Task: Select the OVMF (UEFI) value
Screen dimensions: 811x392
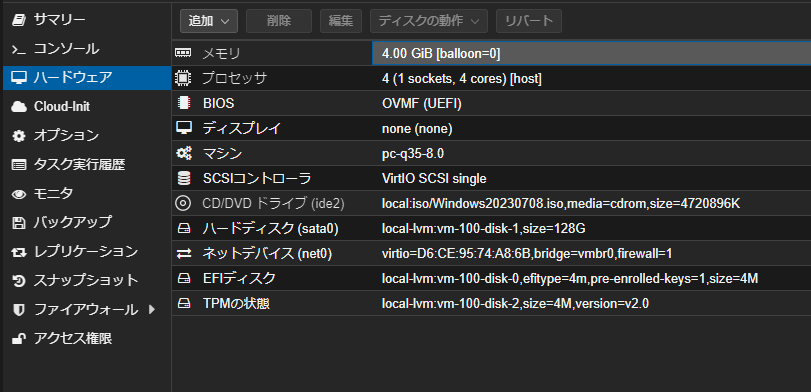Action: [422, 104]
